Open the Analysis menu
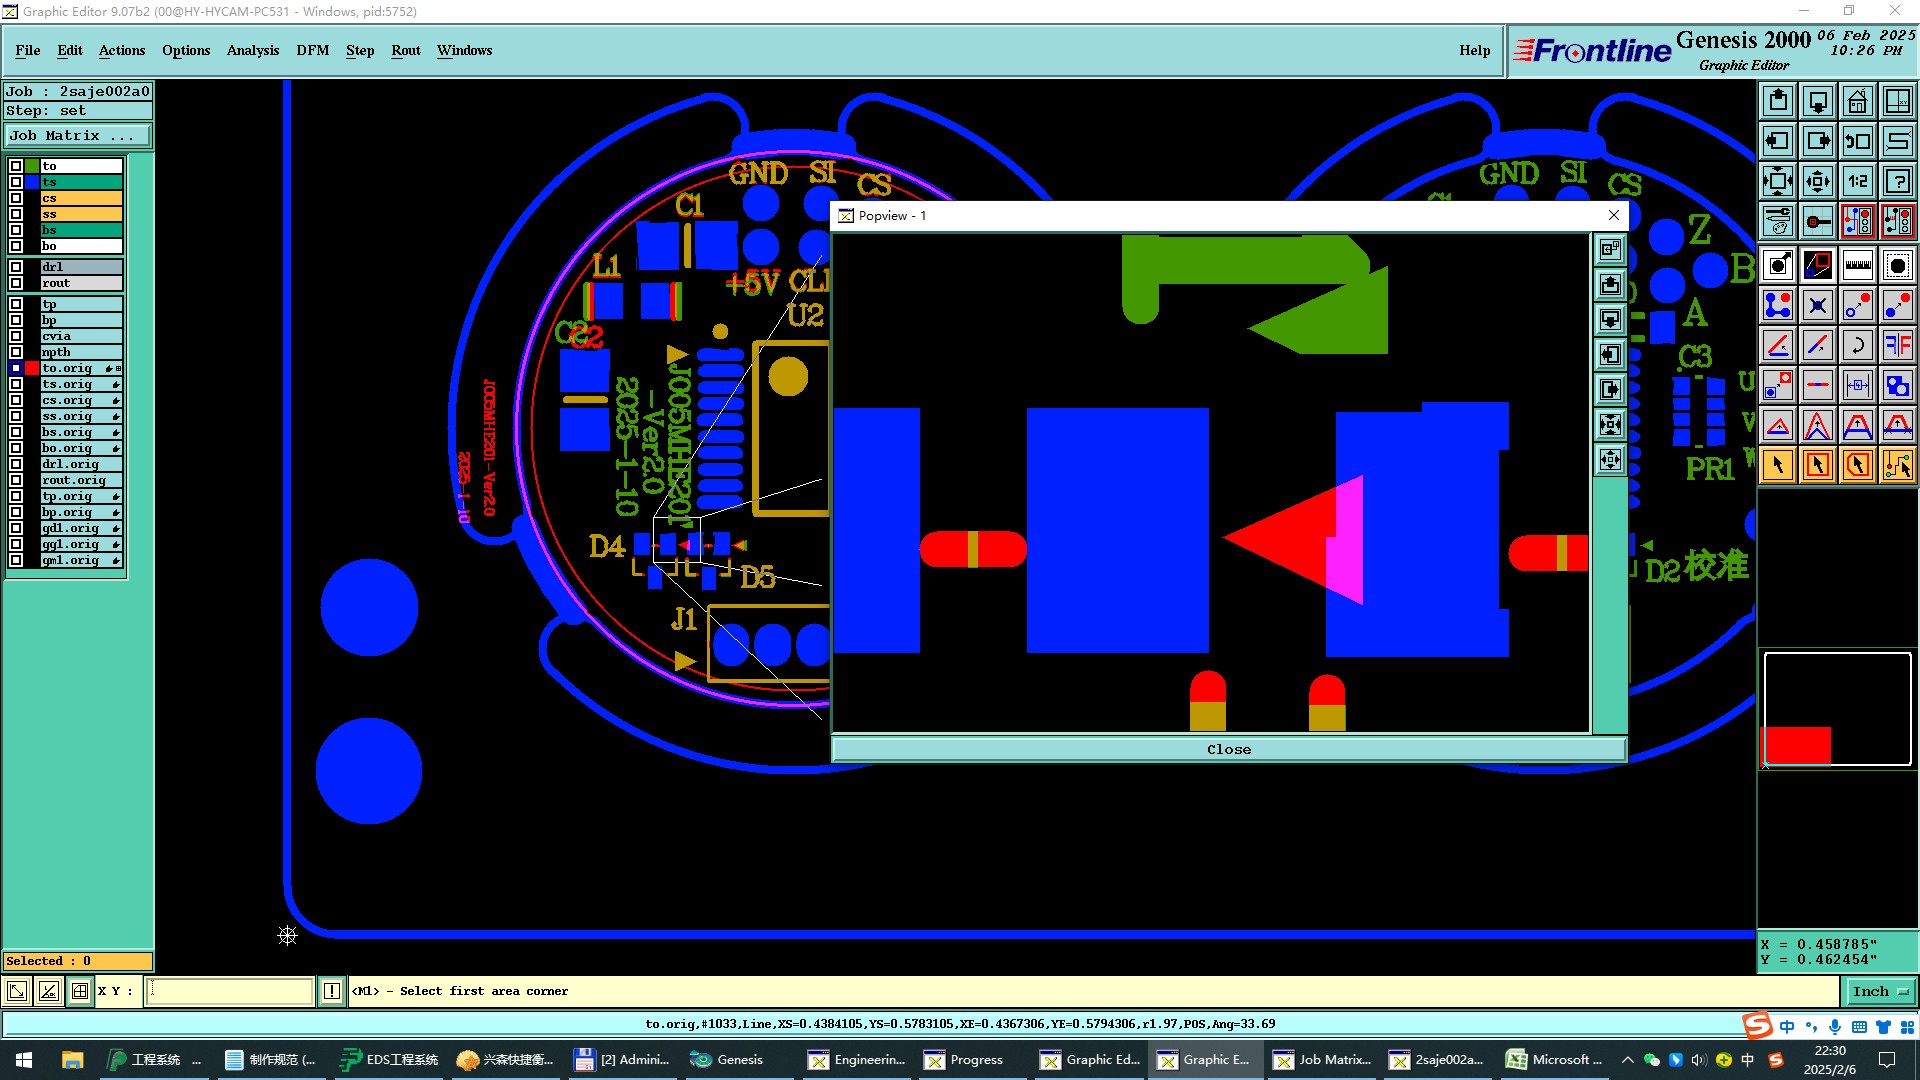Image resolution: width=1920 pixels, height=1080 pixels. pos(252,50)
